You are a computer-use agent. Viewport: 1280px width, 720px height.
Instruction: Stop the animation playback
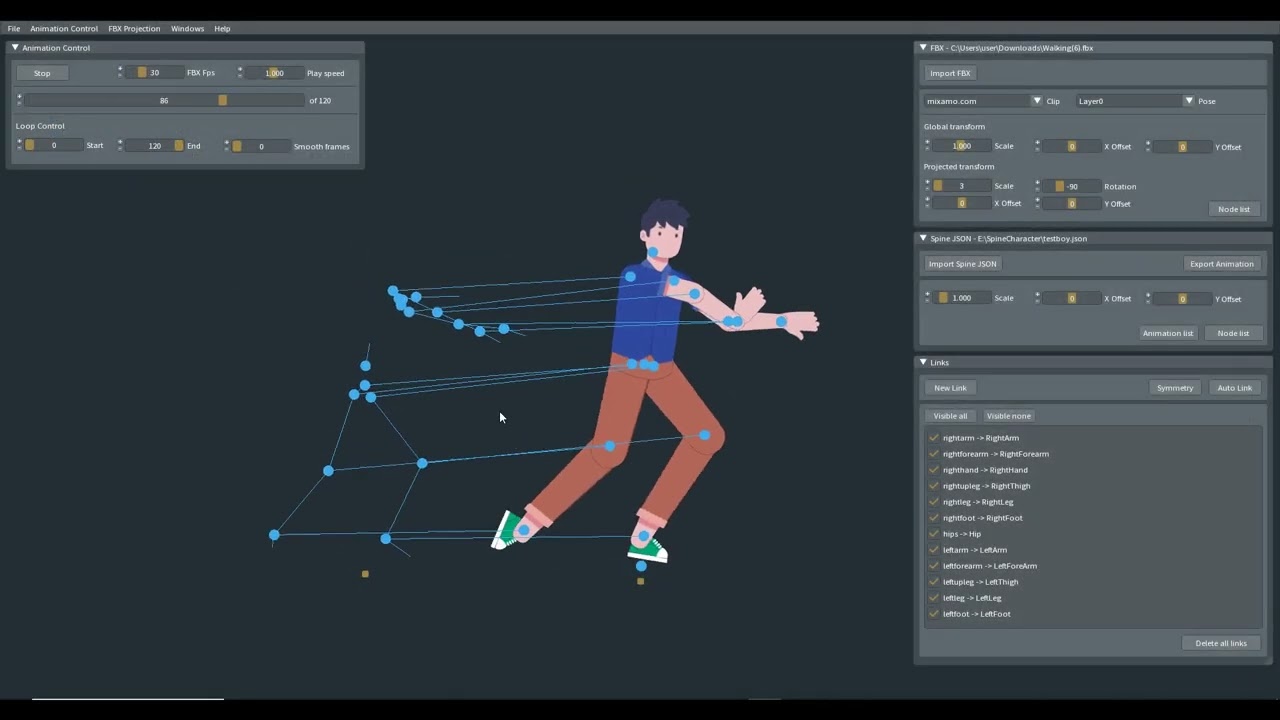(x=42, y=73)
